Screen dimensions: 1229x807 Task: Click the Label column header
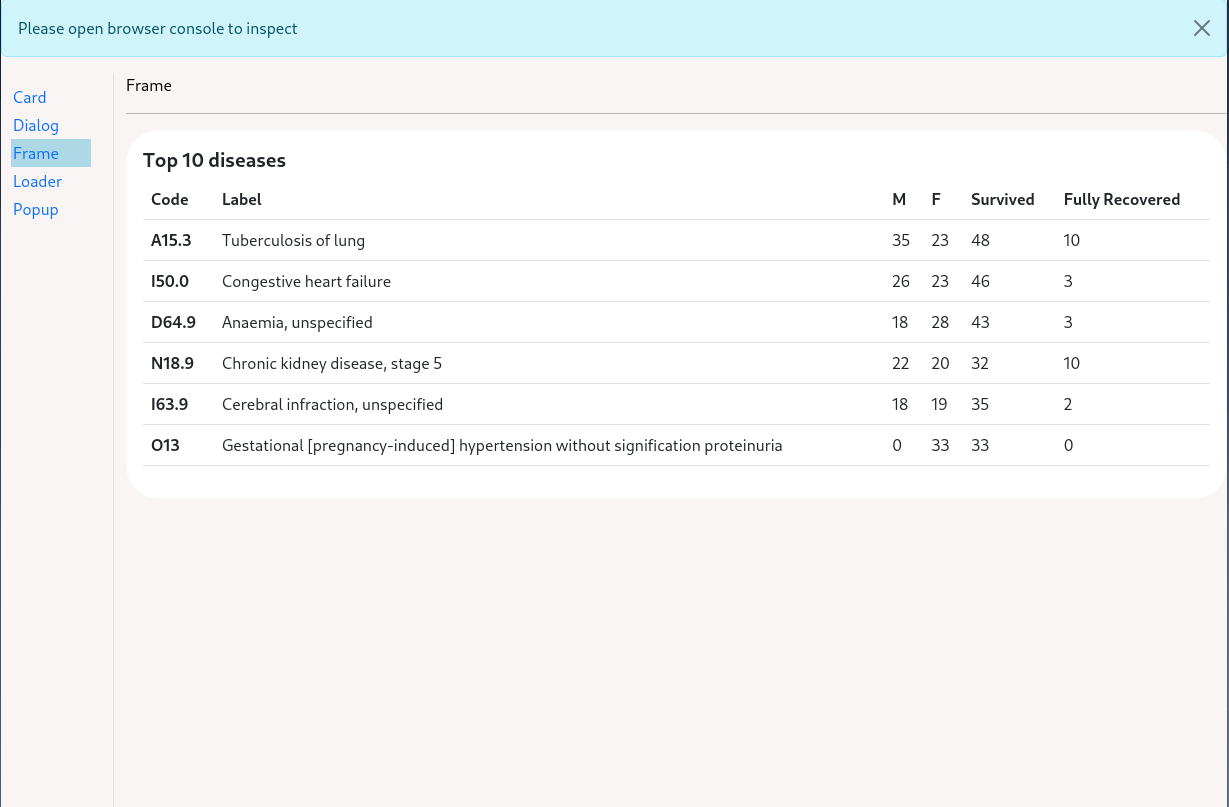coord(242,199)
